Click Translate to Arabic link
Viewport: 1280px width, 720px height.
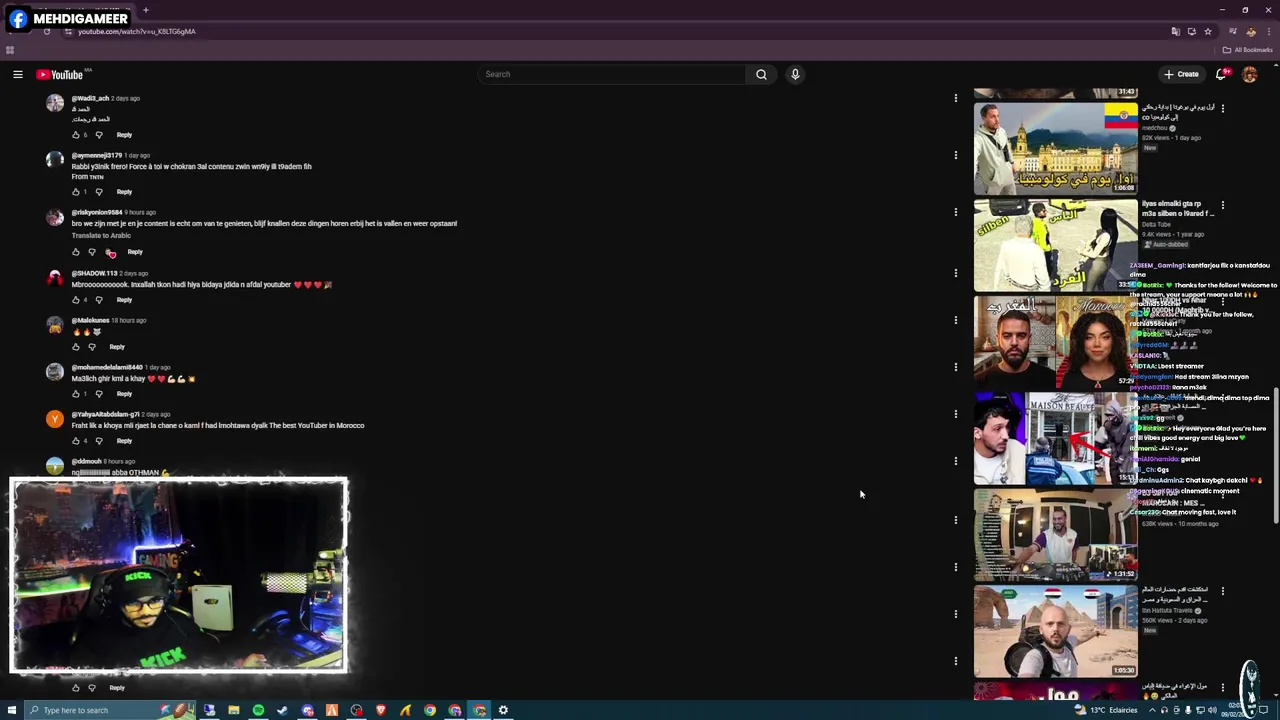click(101, 236)
